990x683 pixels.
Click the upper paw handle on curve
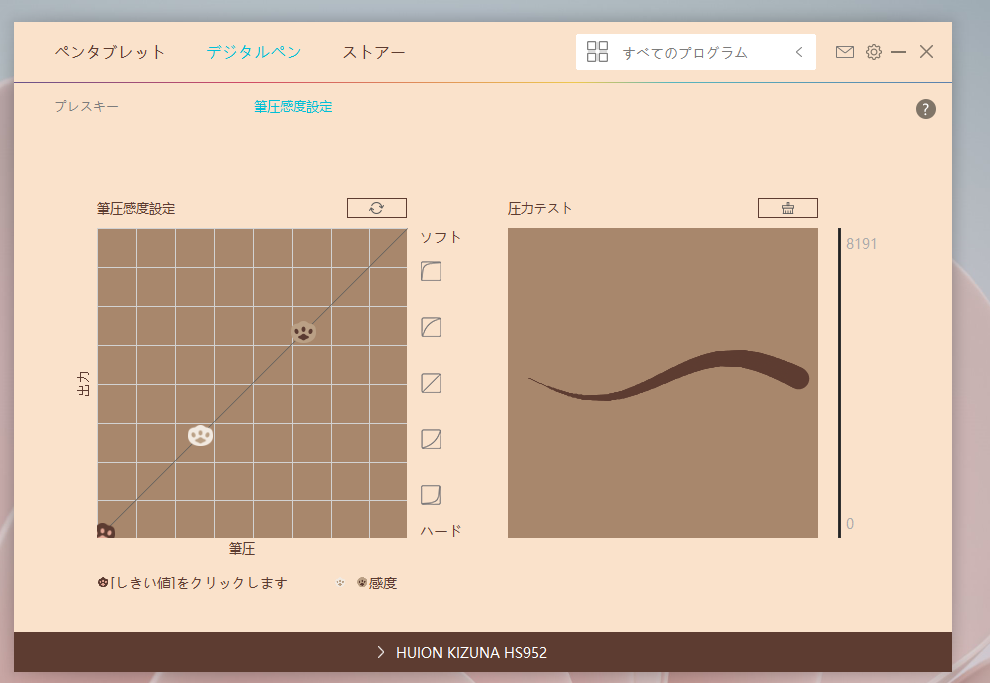[304, 331]
